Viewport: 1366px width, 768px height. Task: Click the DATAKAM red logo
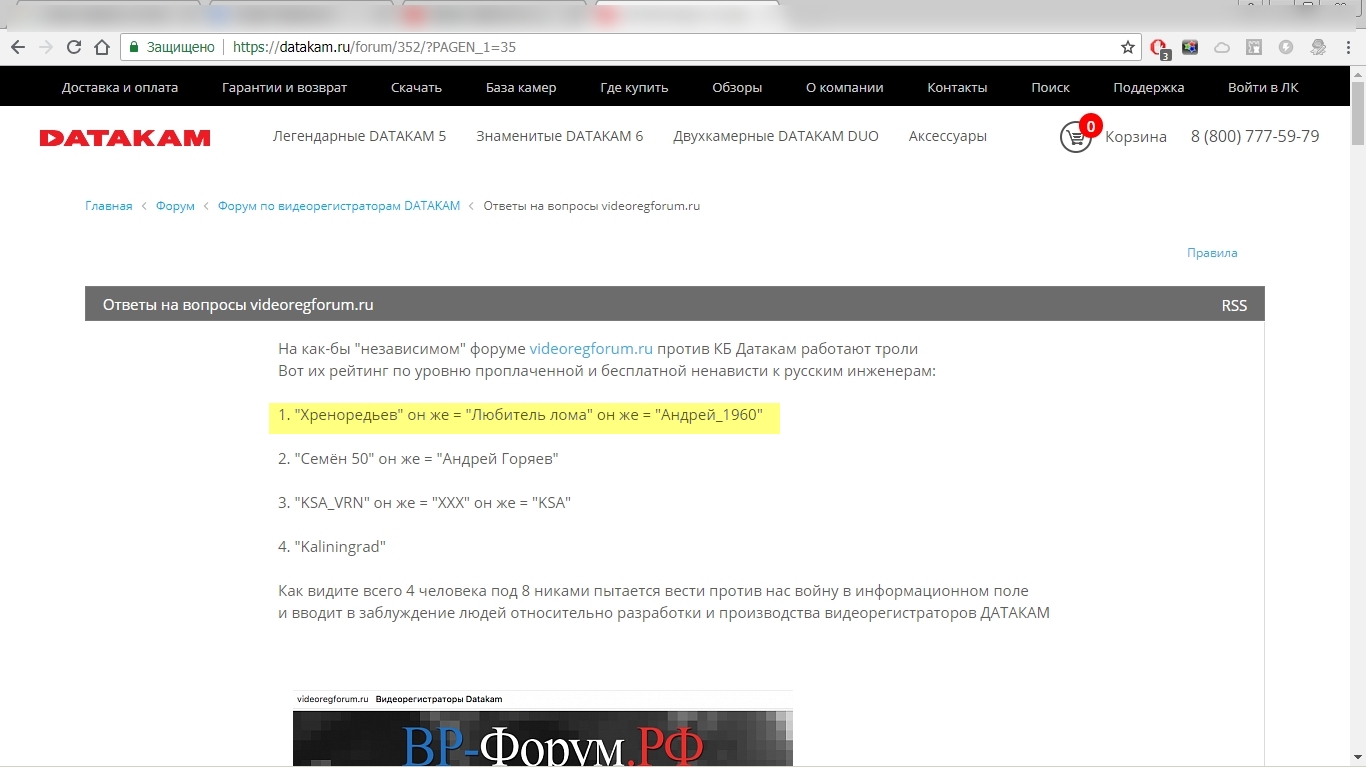click(125, 138)
